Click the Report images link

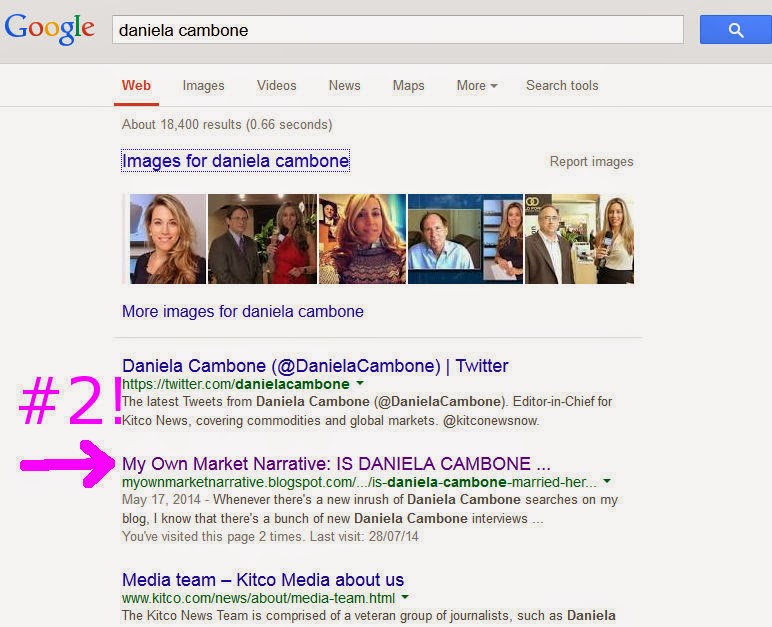coord(591,162)
